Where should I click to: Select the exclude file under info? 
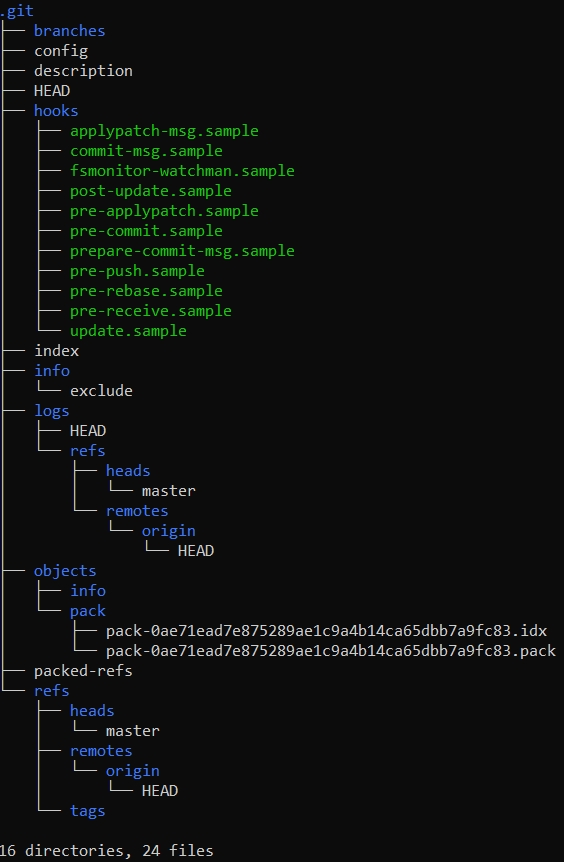[x=101, y=391]
